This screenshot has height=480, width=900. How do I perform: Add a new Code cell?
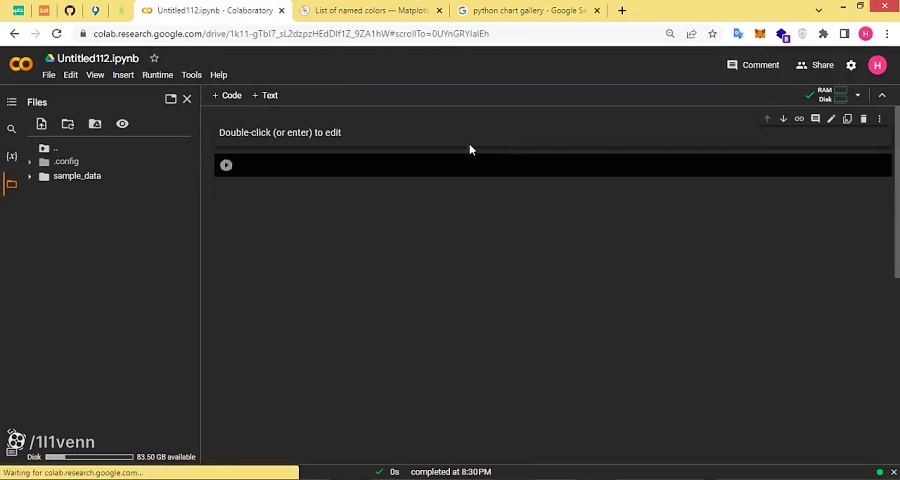[227, 95]
